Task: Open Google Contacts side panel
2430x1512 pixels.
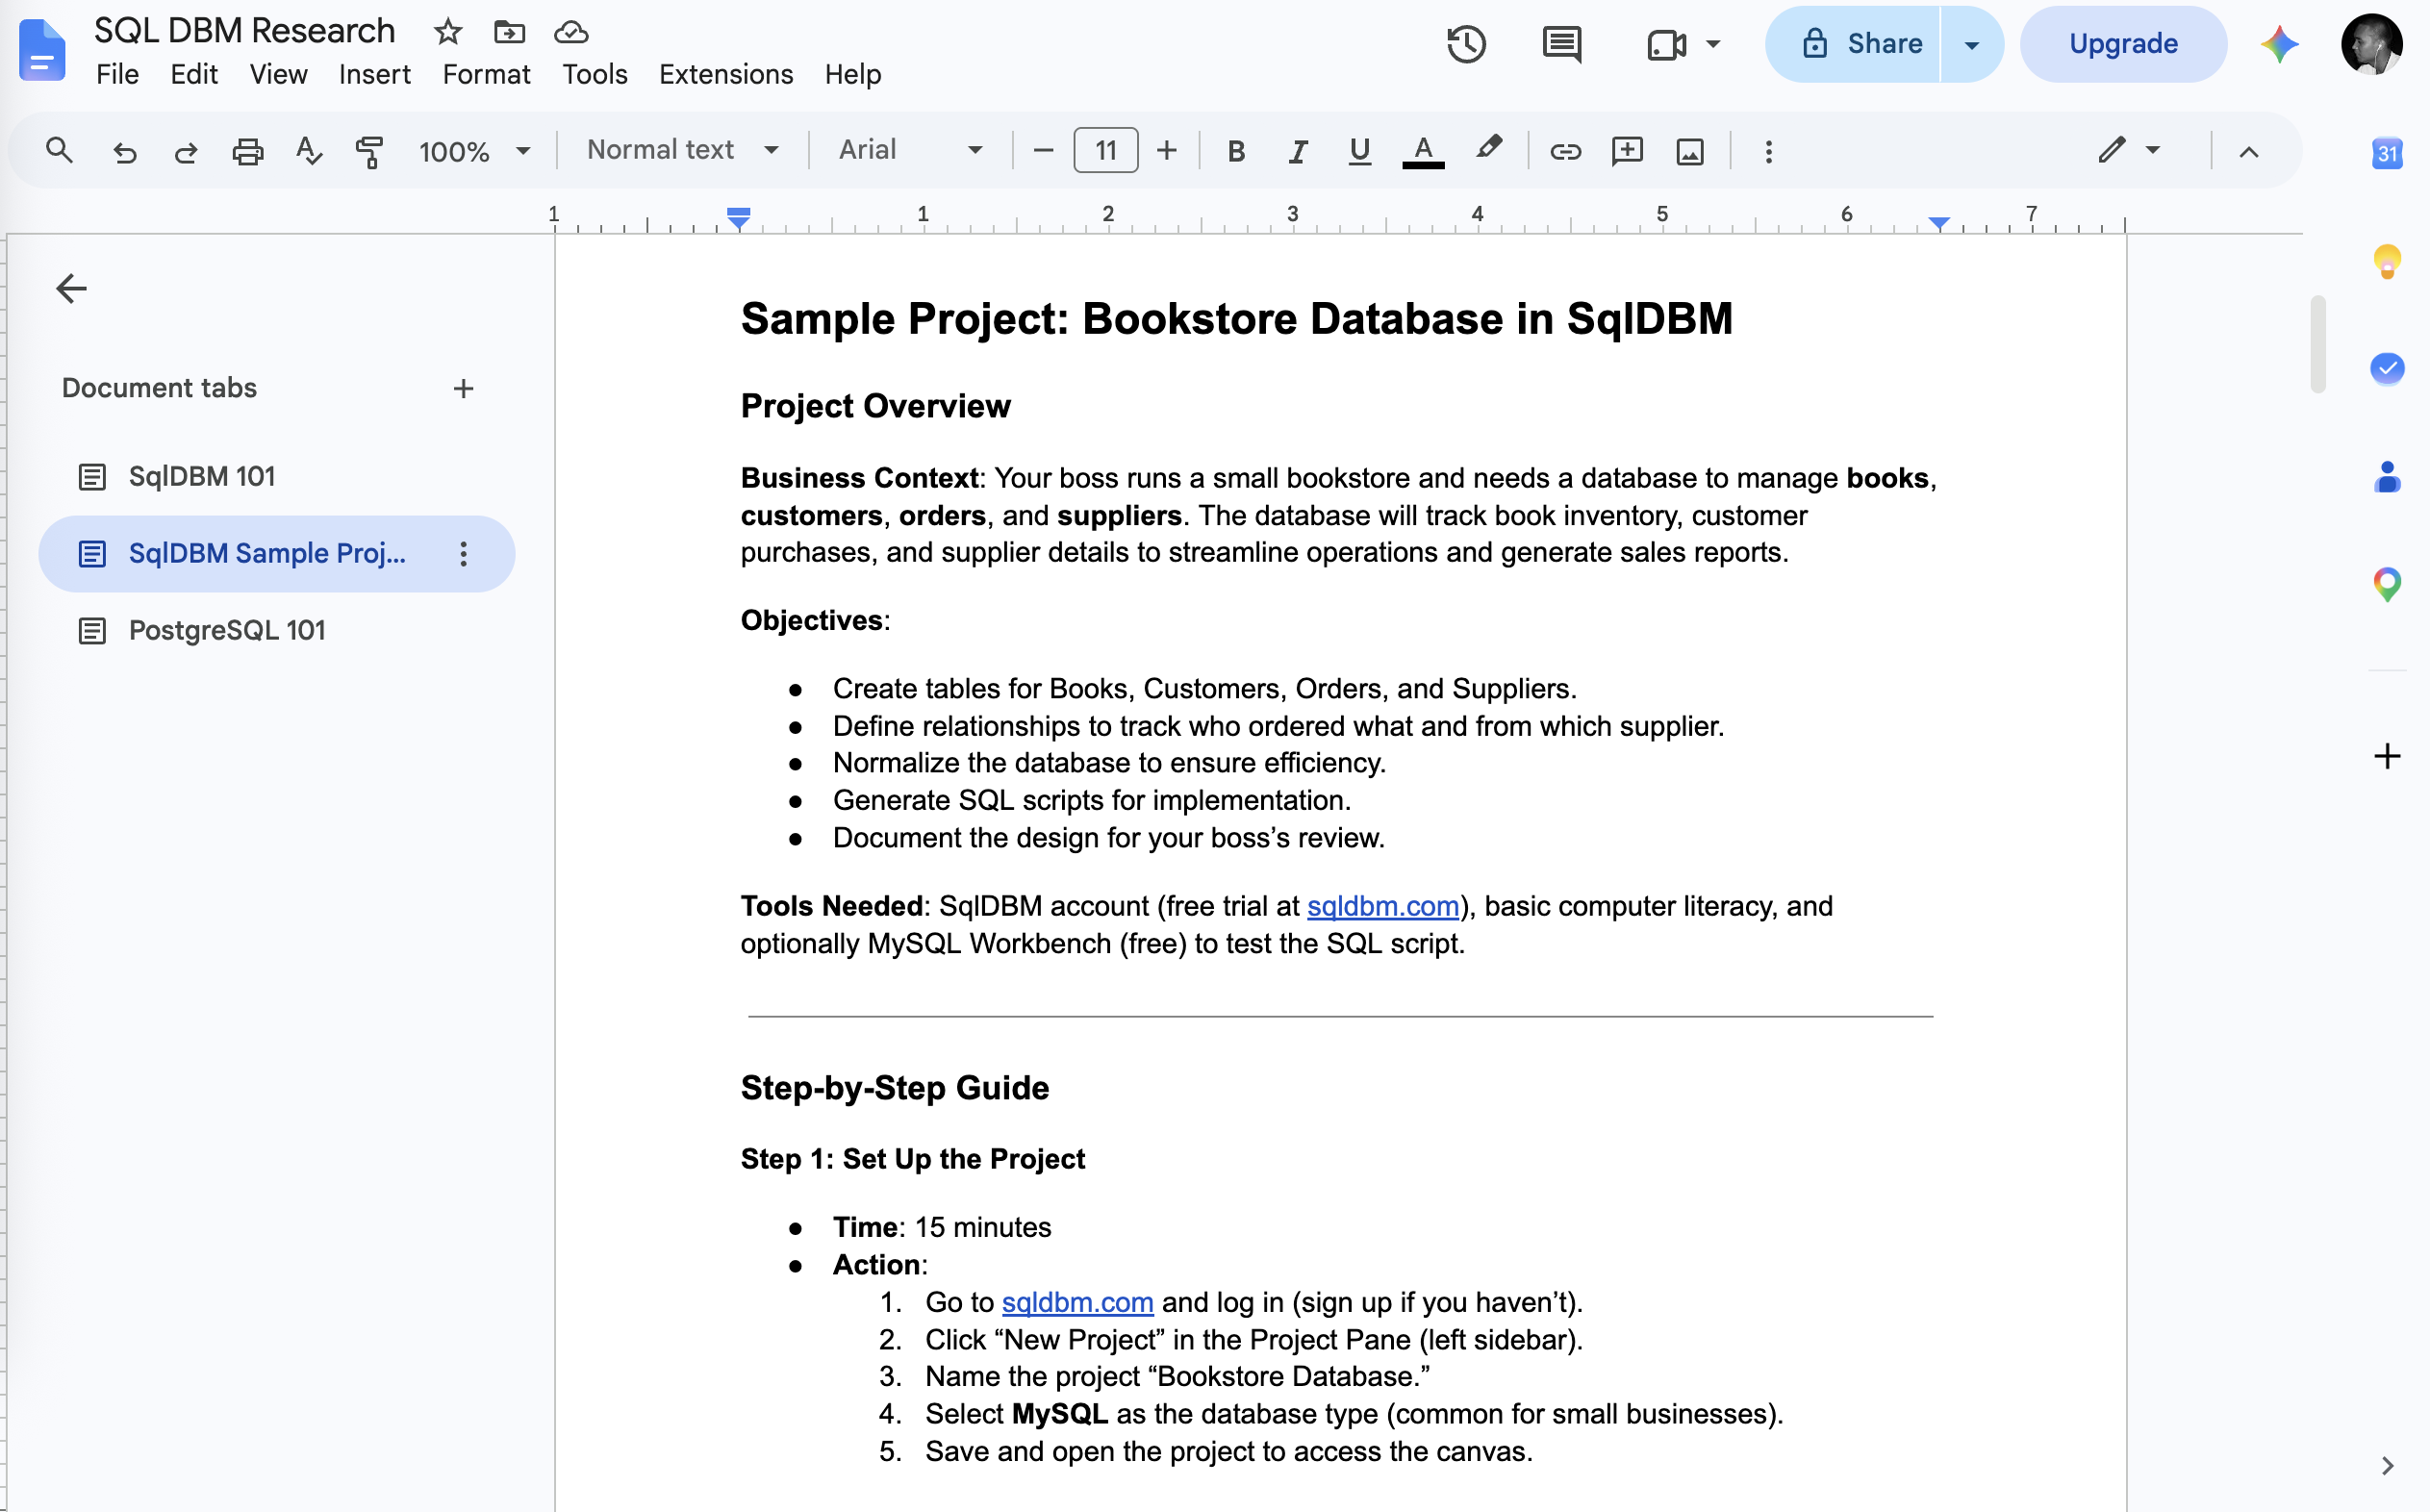Action: click(2387, 477)
